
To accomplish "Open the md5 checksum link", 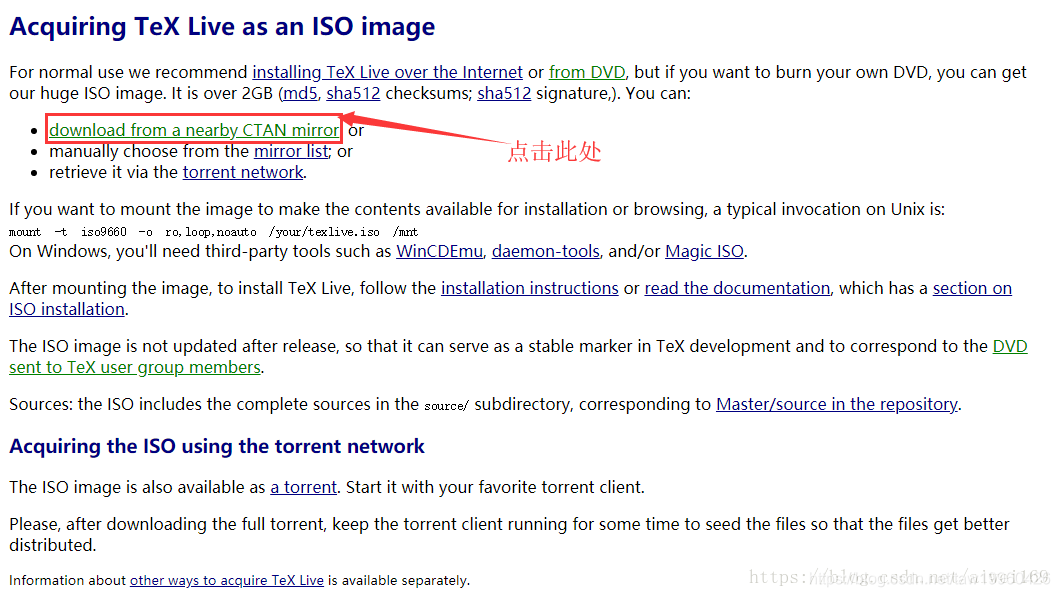I will [x=300, y=93].
